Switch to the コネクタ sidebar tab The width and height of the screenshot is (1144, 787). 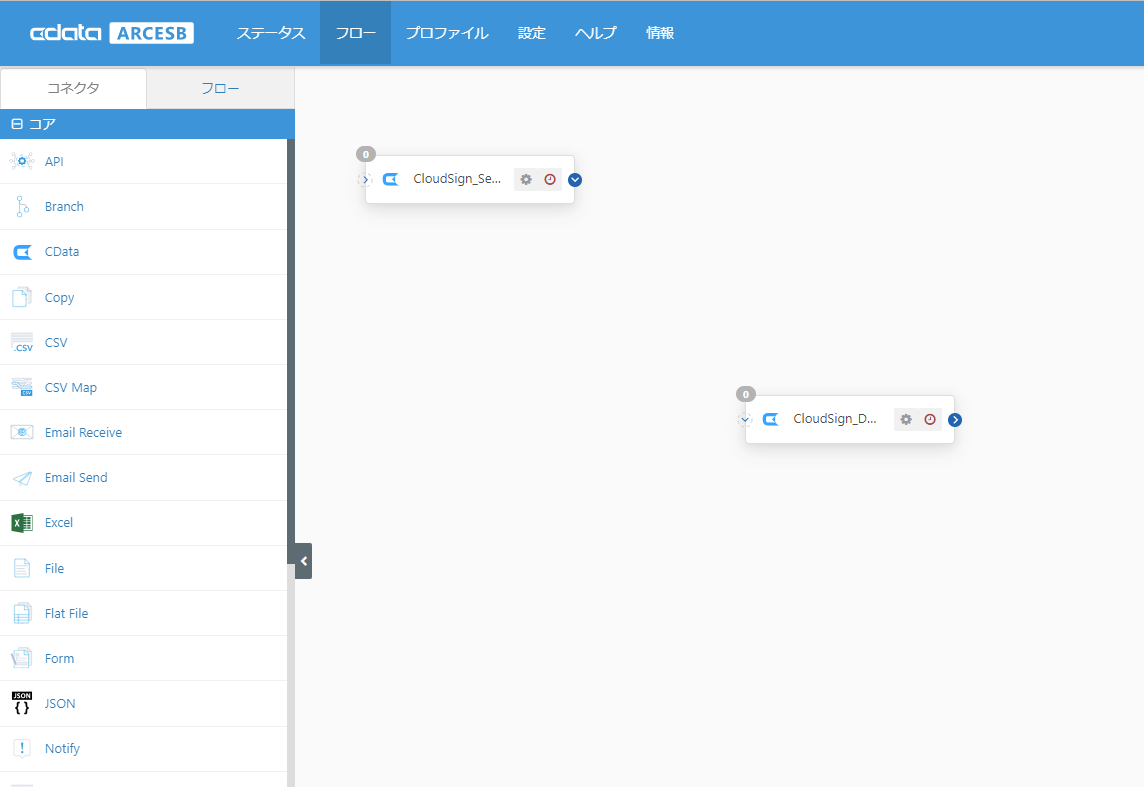pyautogui.click(x=73, y=88)
